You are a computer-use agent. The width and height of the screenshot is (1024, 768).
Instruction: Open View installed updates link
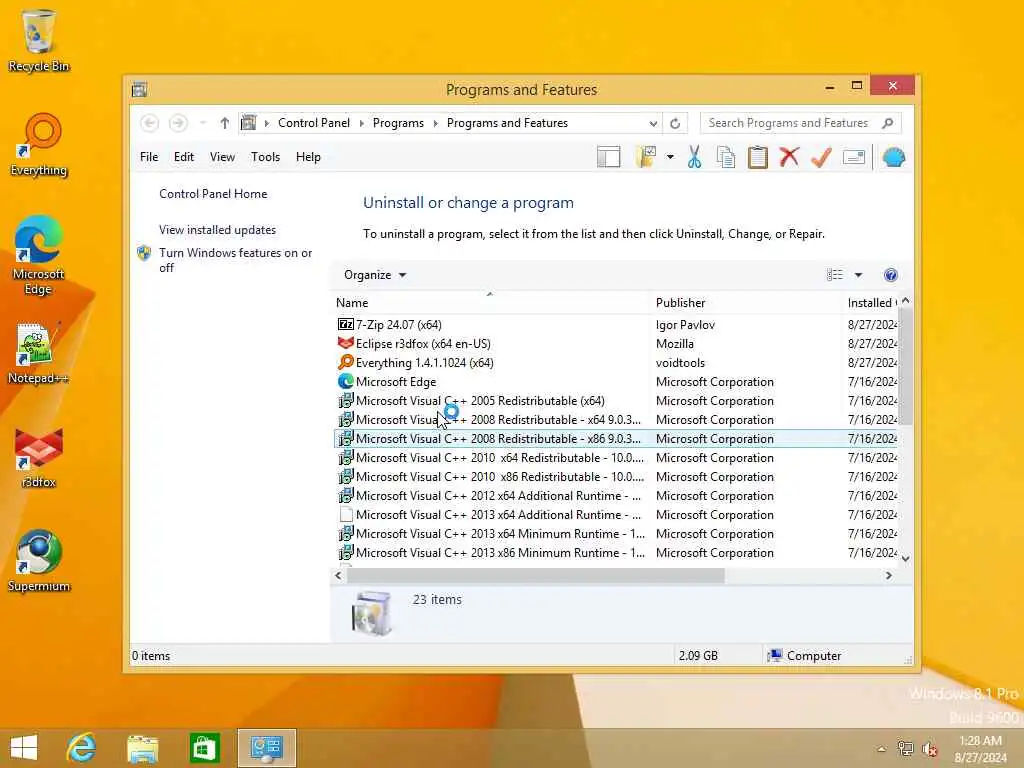(x=217, y=230)
